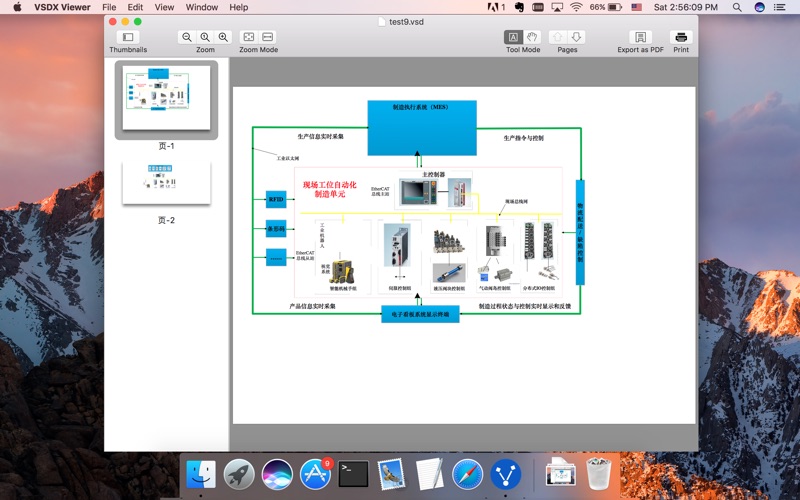The height and width of the screenshot is (500, 800).
Task: Select fit page zoom mode
Action: [x=249, y=37]
